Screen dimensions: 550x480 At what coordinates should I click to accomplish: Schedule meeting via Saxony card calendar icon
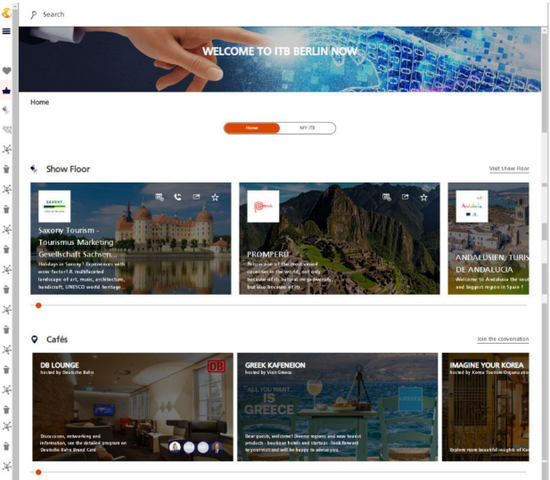[x=160, y=197]
